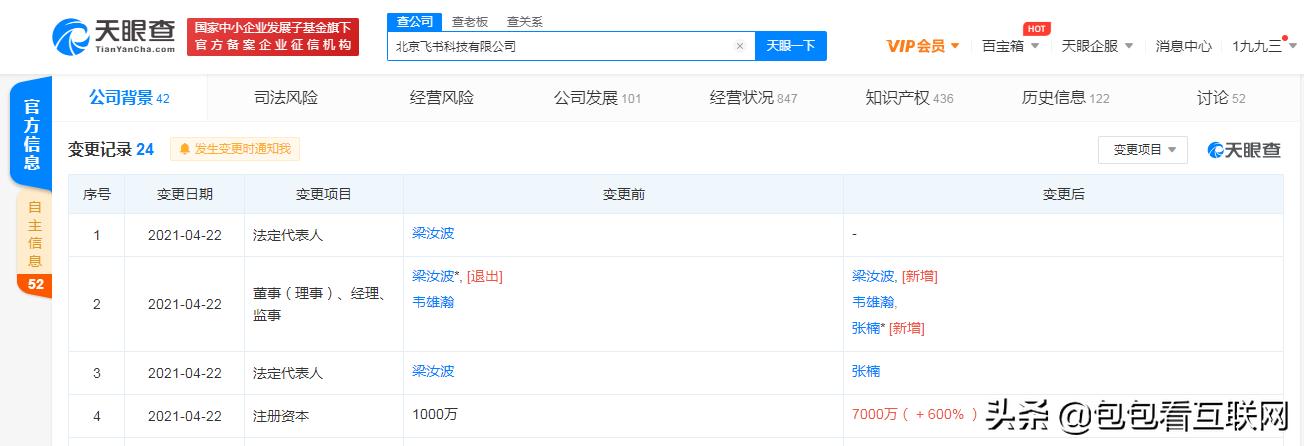Viewport: 1304px width, 446px height.
Task: Select the 自主信息 side tab
Action: tap(35, 235)
